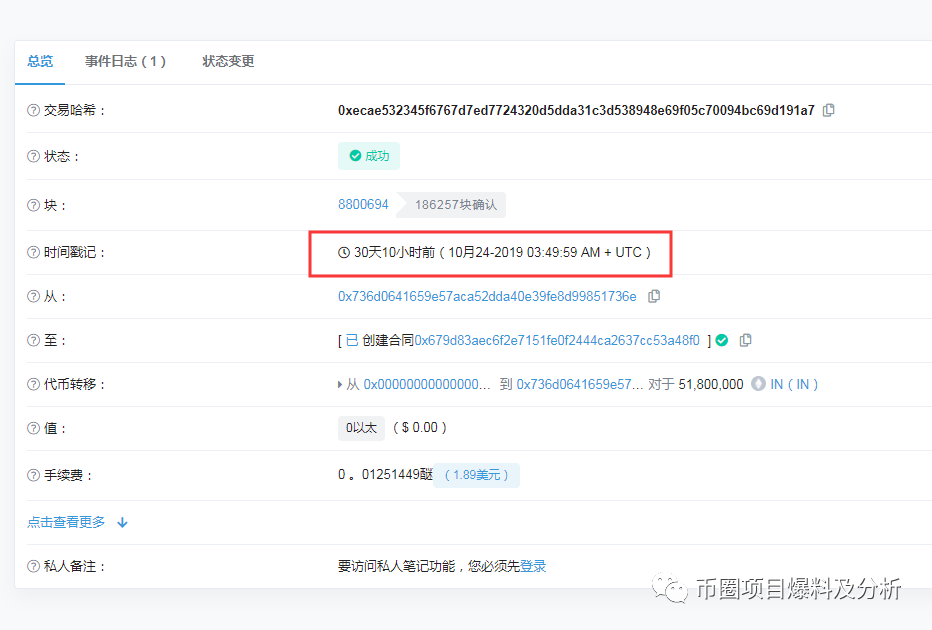Click help icon beside 状态
Image resolution: width=932 pixels, height=630 pixels.
pos(33,156)
